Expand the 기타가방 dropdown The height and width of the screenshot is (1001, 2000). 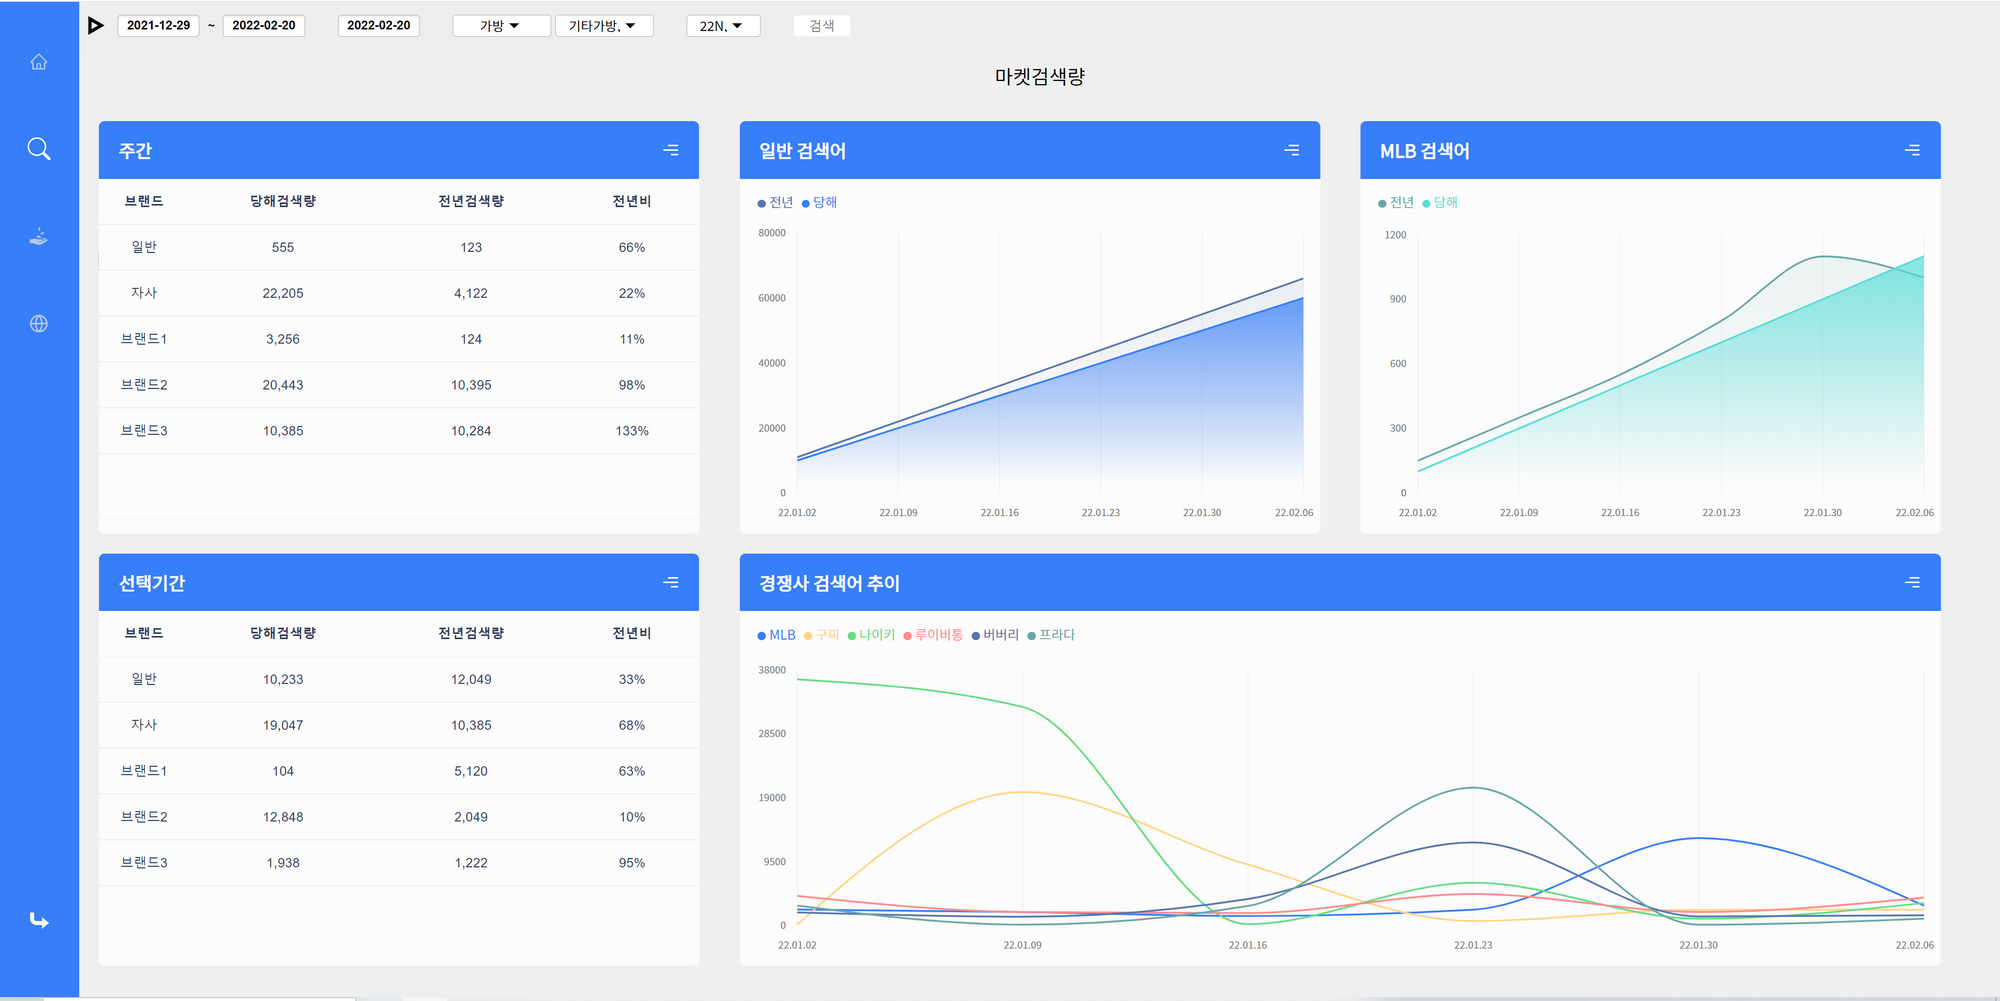click(604, 25)
